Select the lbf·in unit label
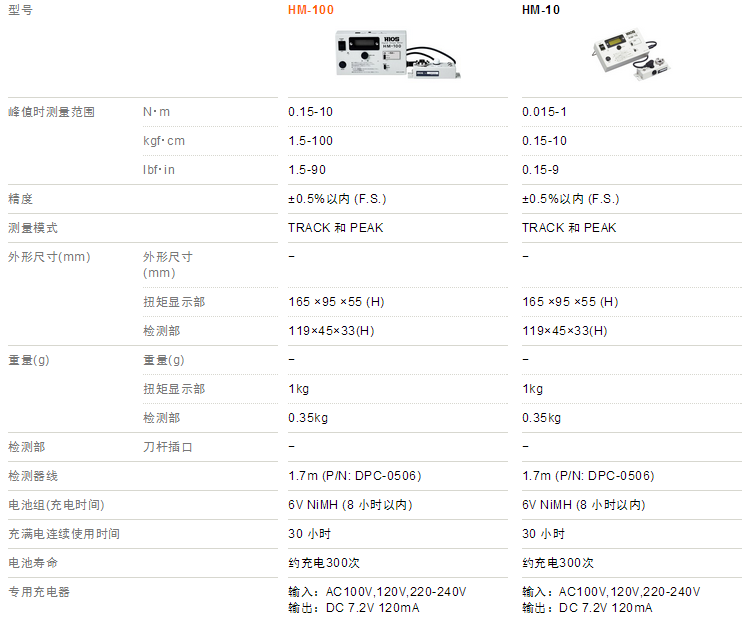This screenshot has width=748, height=619. pyautogui.click(x=159, y=170)
